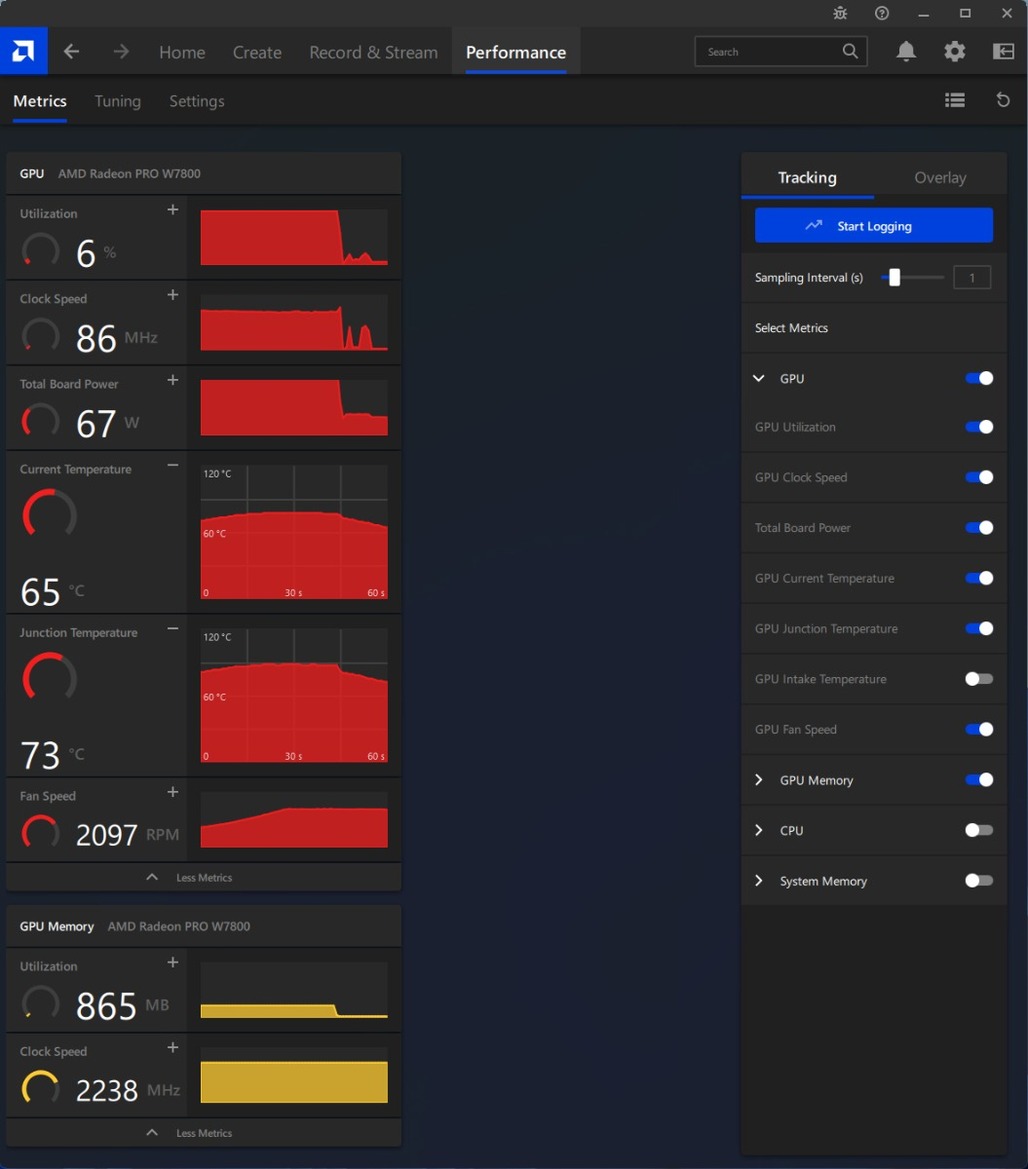This screenshot has height=1169, width=1028.
Task: Switch to the Tuning sub-tab
Action: pos(118,101)
